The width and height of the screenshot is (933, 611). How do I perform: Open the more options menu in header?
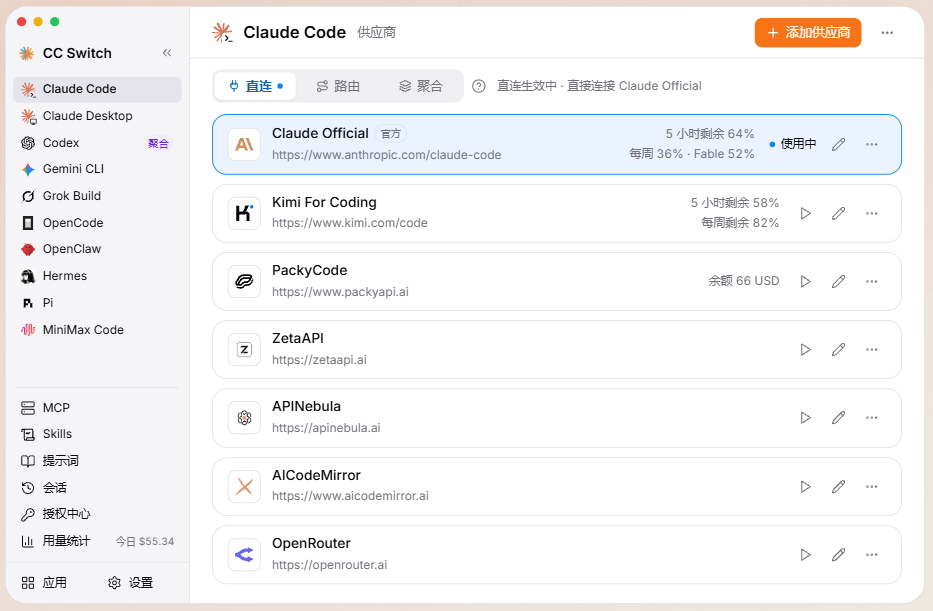pos(887,33)
